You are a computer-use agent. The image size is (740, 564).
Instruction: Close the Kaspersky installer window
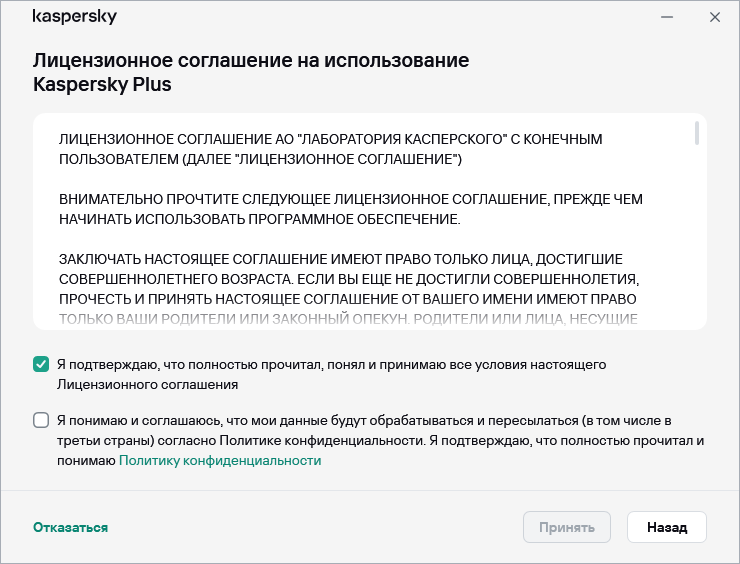click(x=715, y=17)
